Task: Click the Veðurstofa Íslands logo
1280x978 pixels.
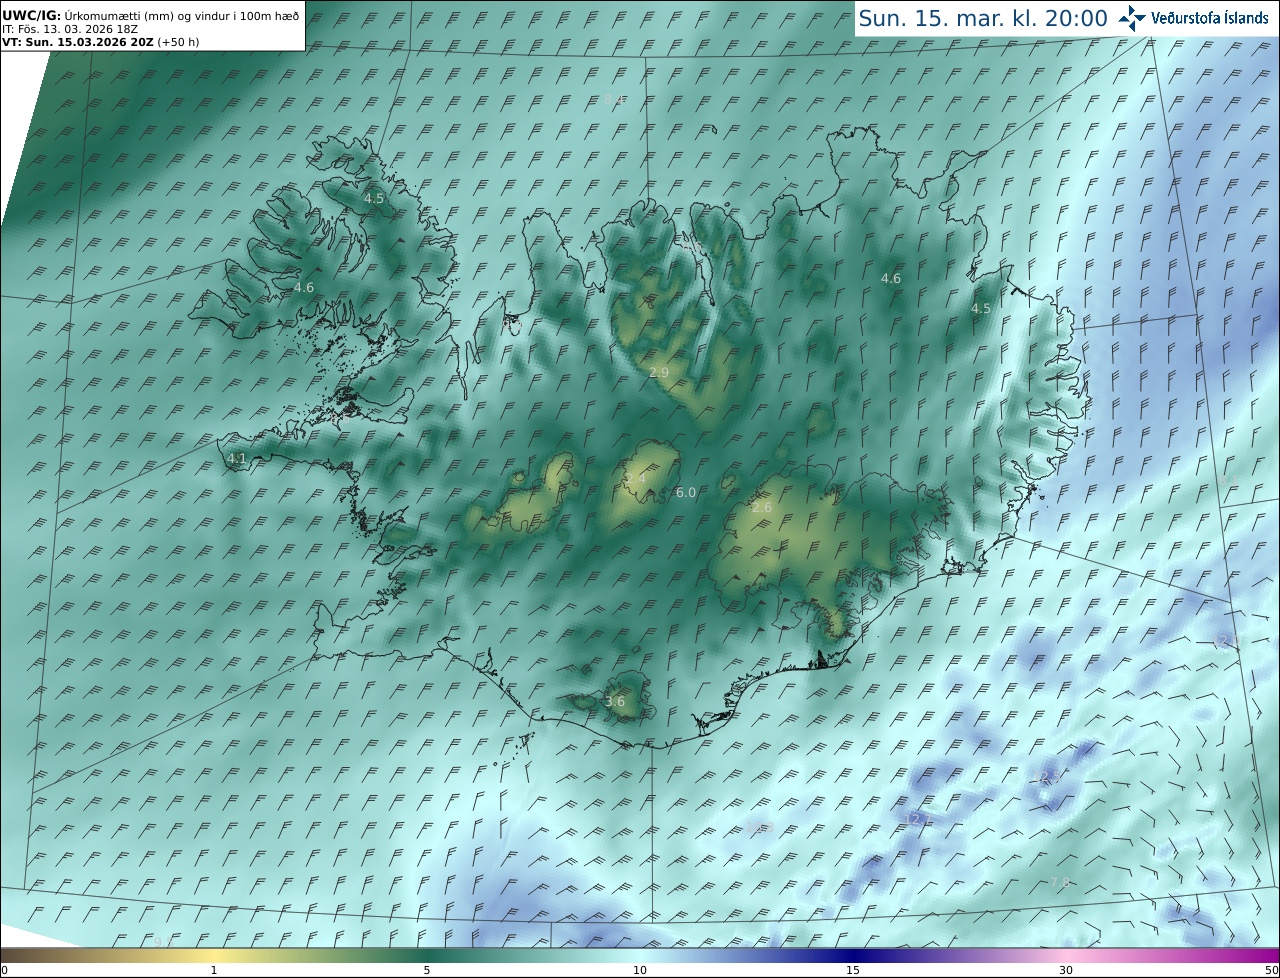Action: 1194,18
